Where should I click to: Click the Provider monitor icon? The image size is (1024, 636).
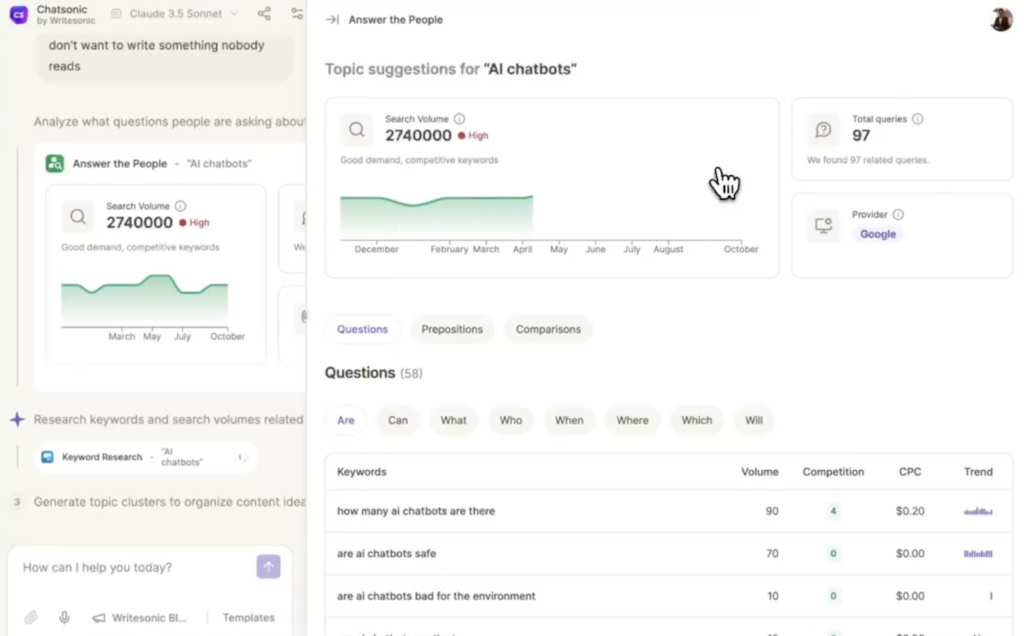823,225
